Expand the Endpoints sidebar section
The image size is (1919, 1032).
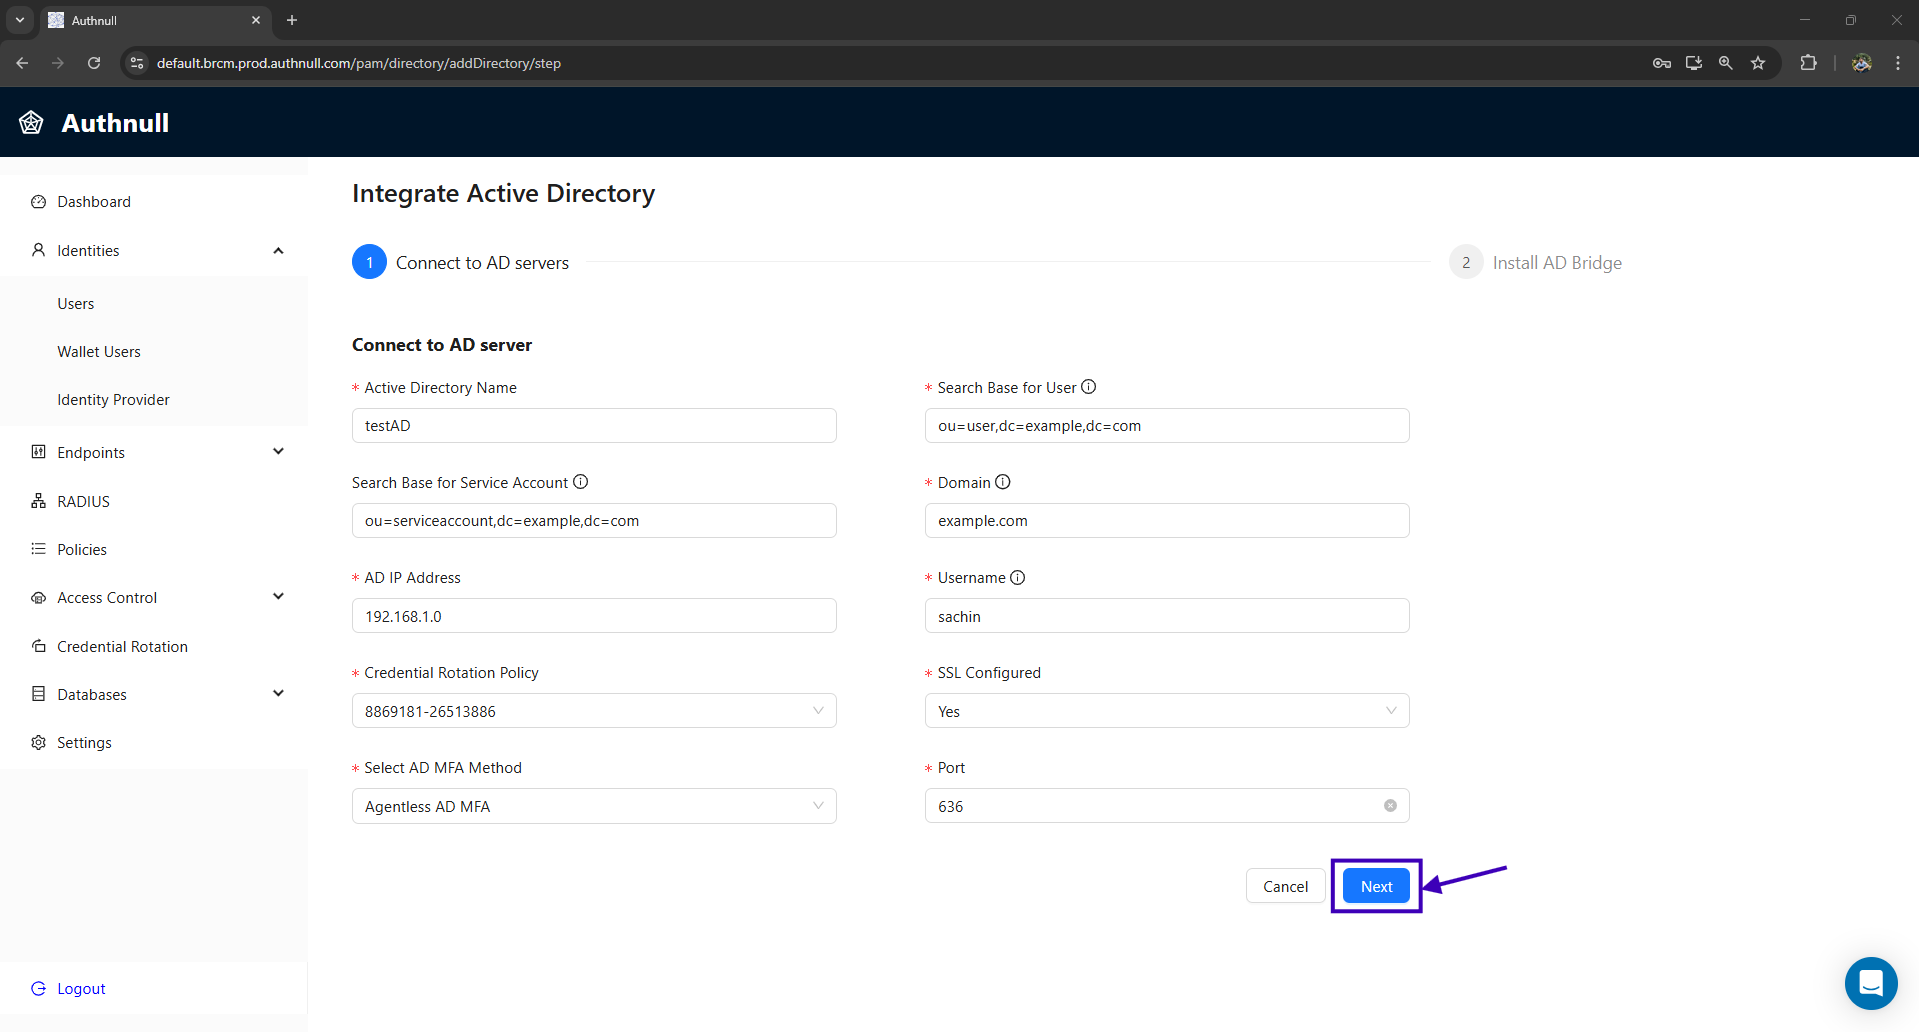[x=278, y=452]
